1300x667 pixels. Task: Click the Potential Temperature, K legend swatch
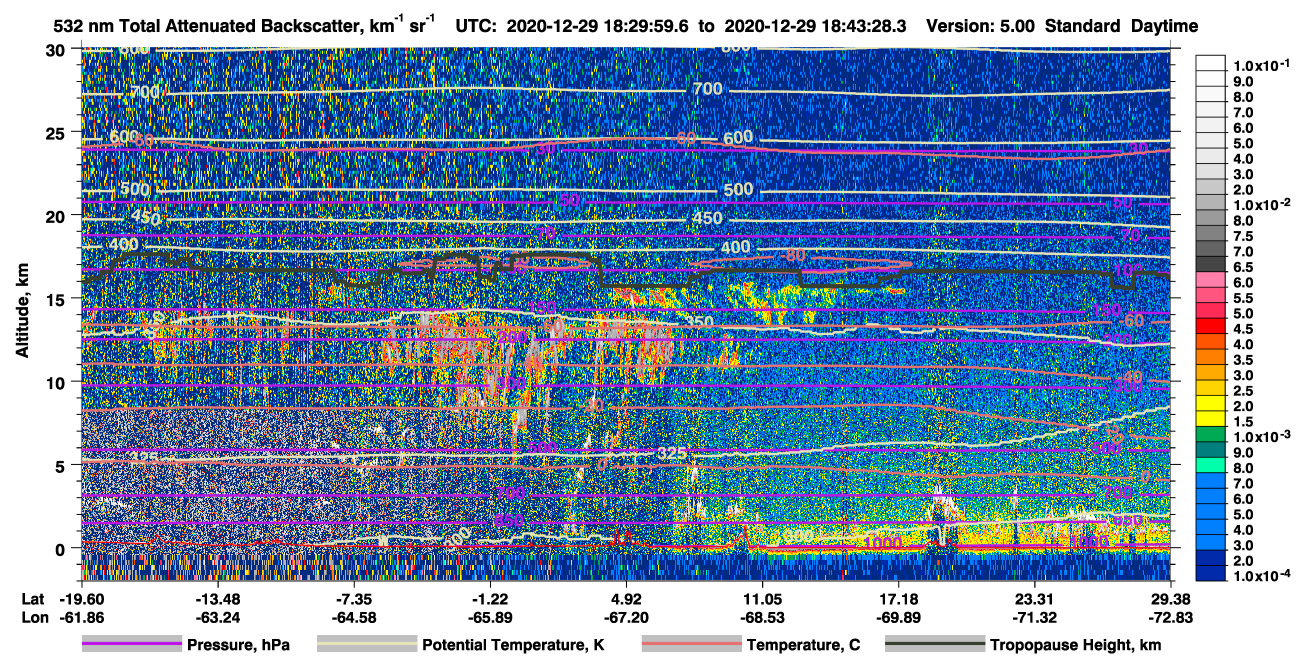(366, 645)
